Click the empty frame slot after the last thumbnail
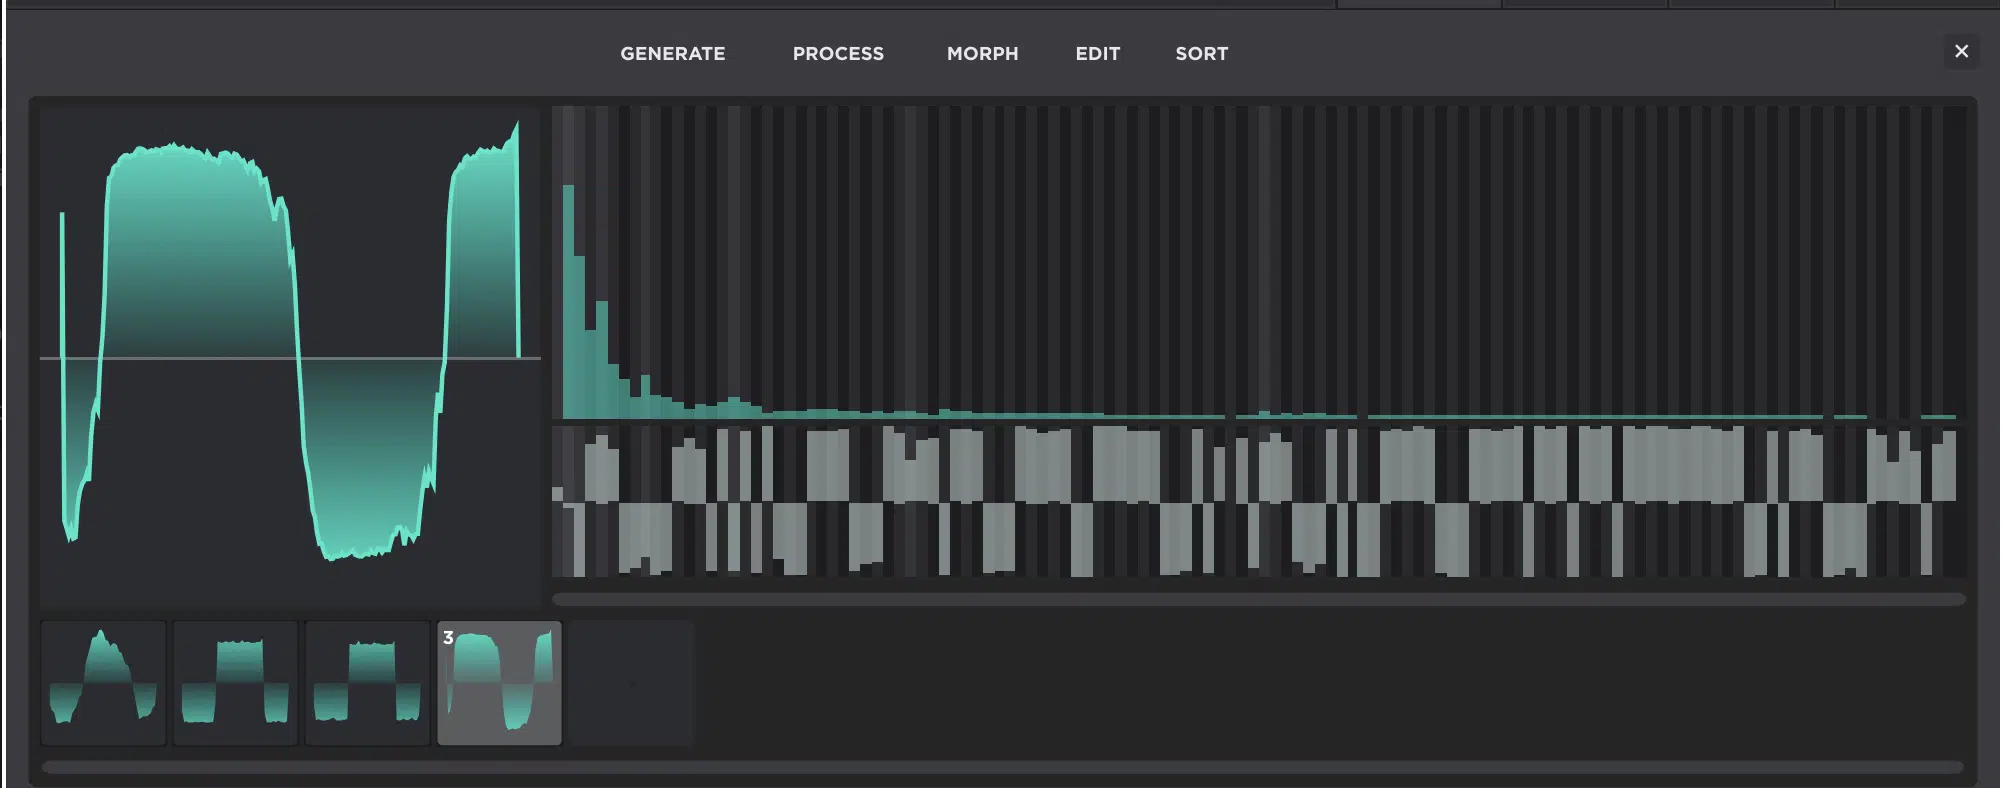The width and height of the screenshot is (2004, 788). (631, 683)
